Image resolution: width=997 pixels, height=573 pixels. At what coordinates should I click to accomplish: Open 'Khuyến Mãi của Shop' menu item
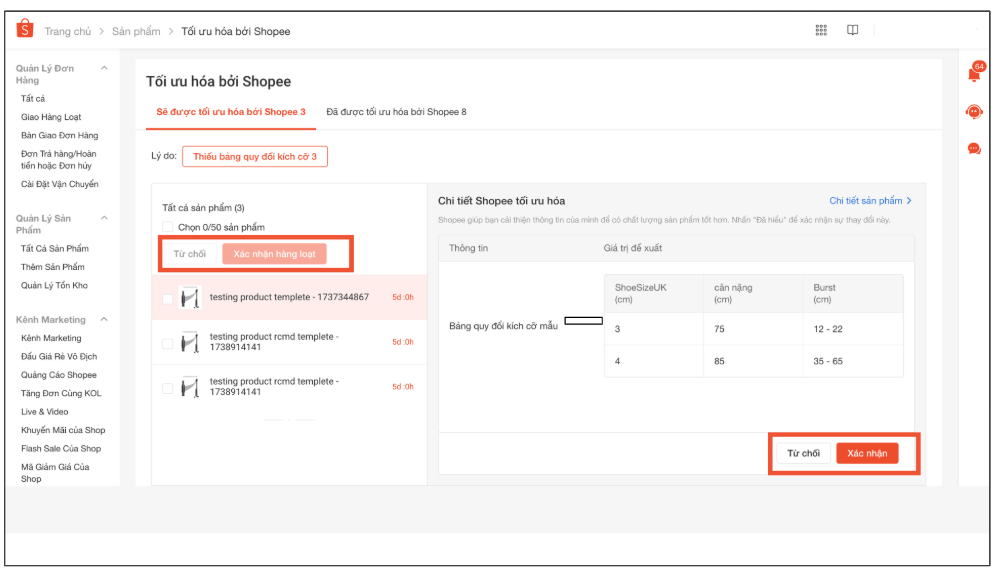pos(63,431)
